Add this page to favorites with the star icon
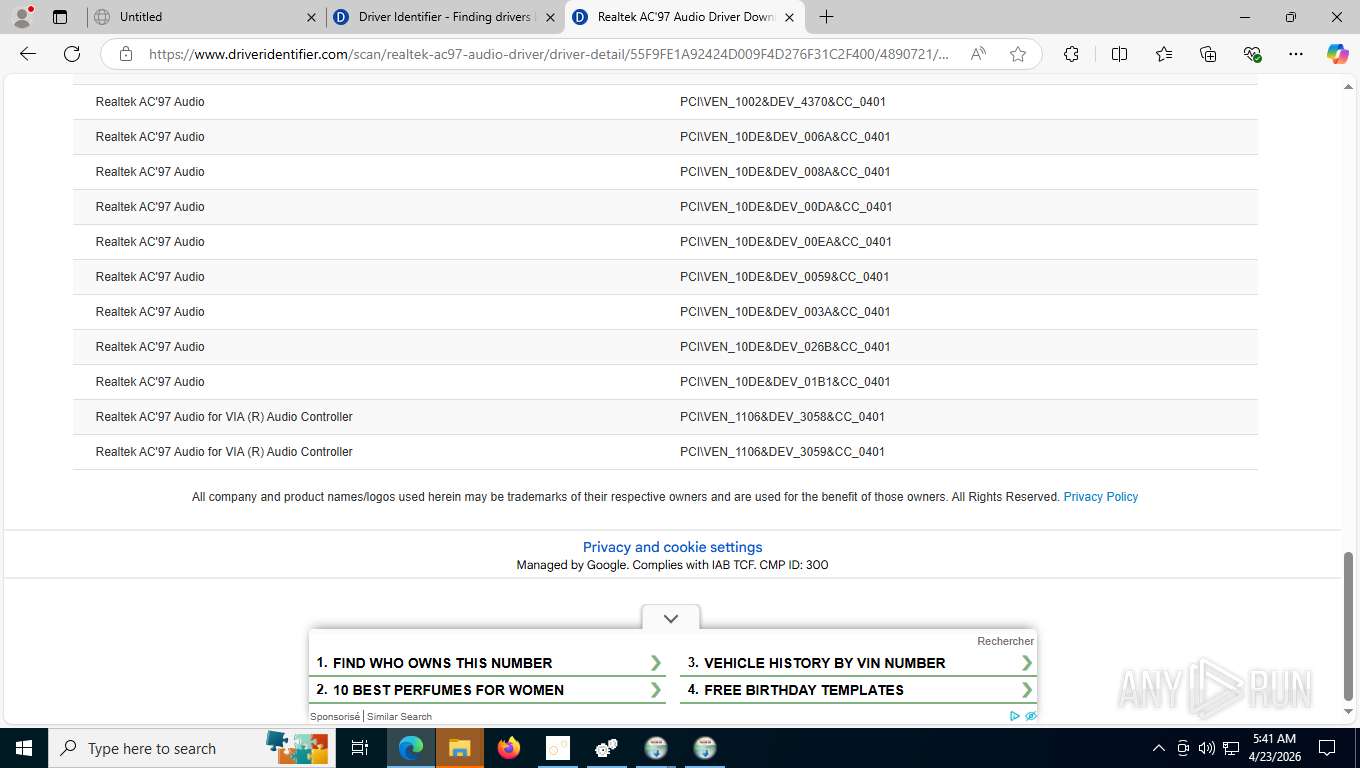Image resolution: width=1360 pixels, height=768 pixels. pos(1018,54)
